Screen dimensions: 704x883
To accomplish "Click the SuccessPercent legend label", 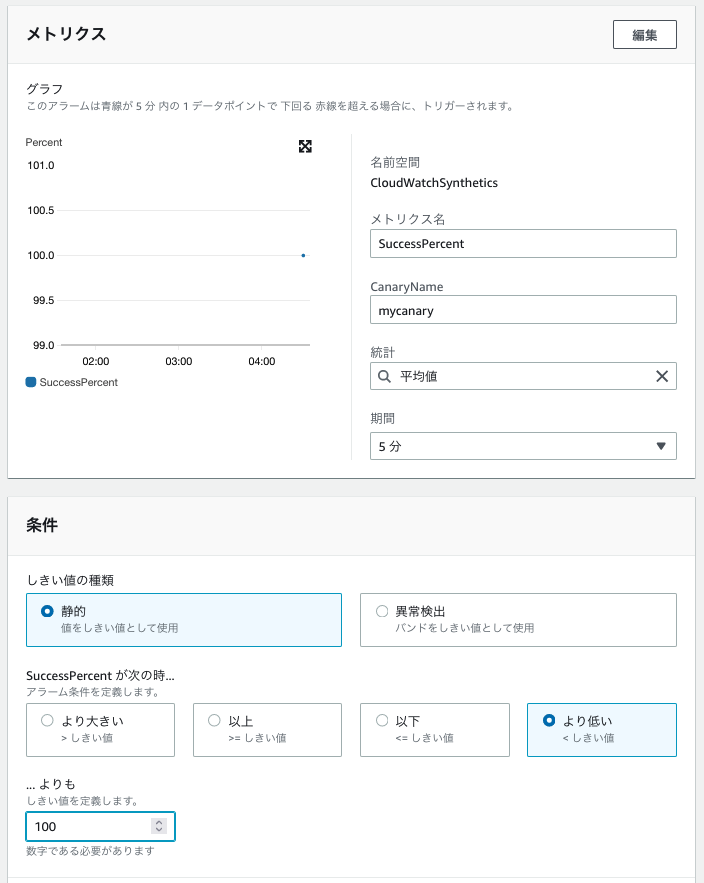I will [78, 382].
